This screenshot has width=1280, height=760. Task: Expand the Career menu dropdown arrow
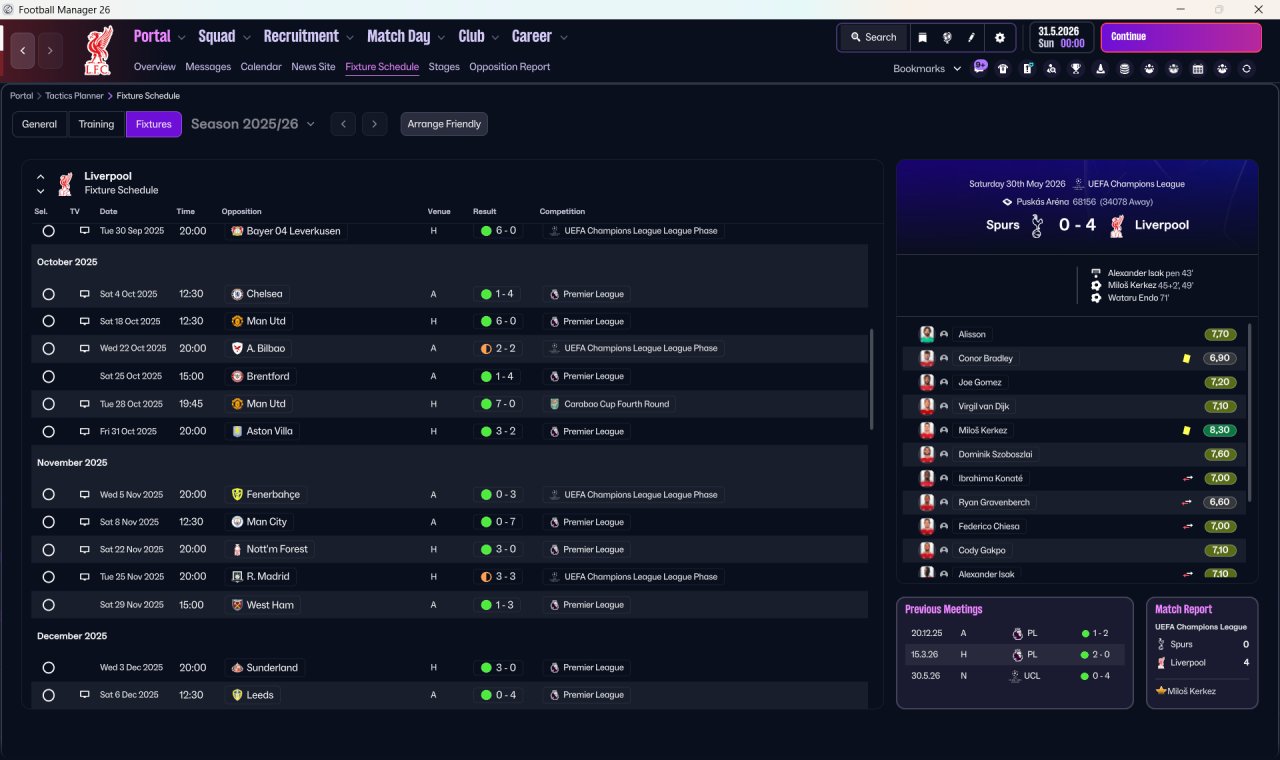point(564,38)
